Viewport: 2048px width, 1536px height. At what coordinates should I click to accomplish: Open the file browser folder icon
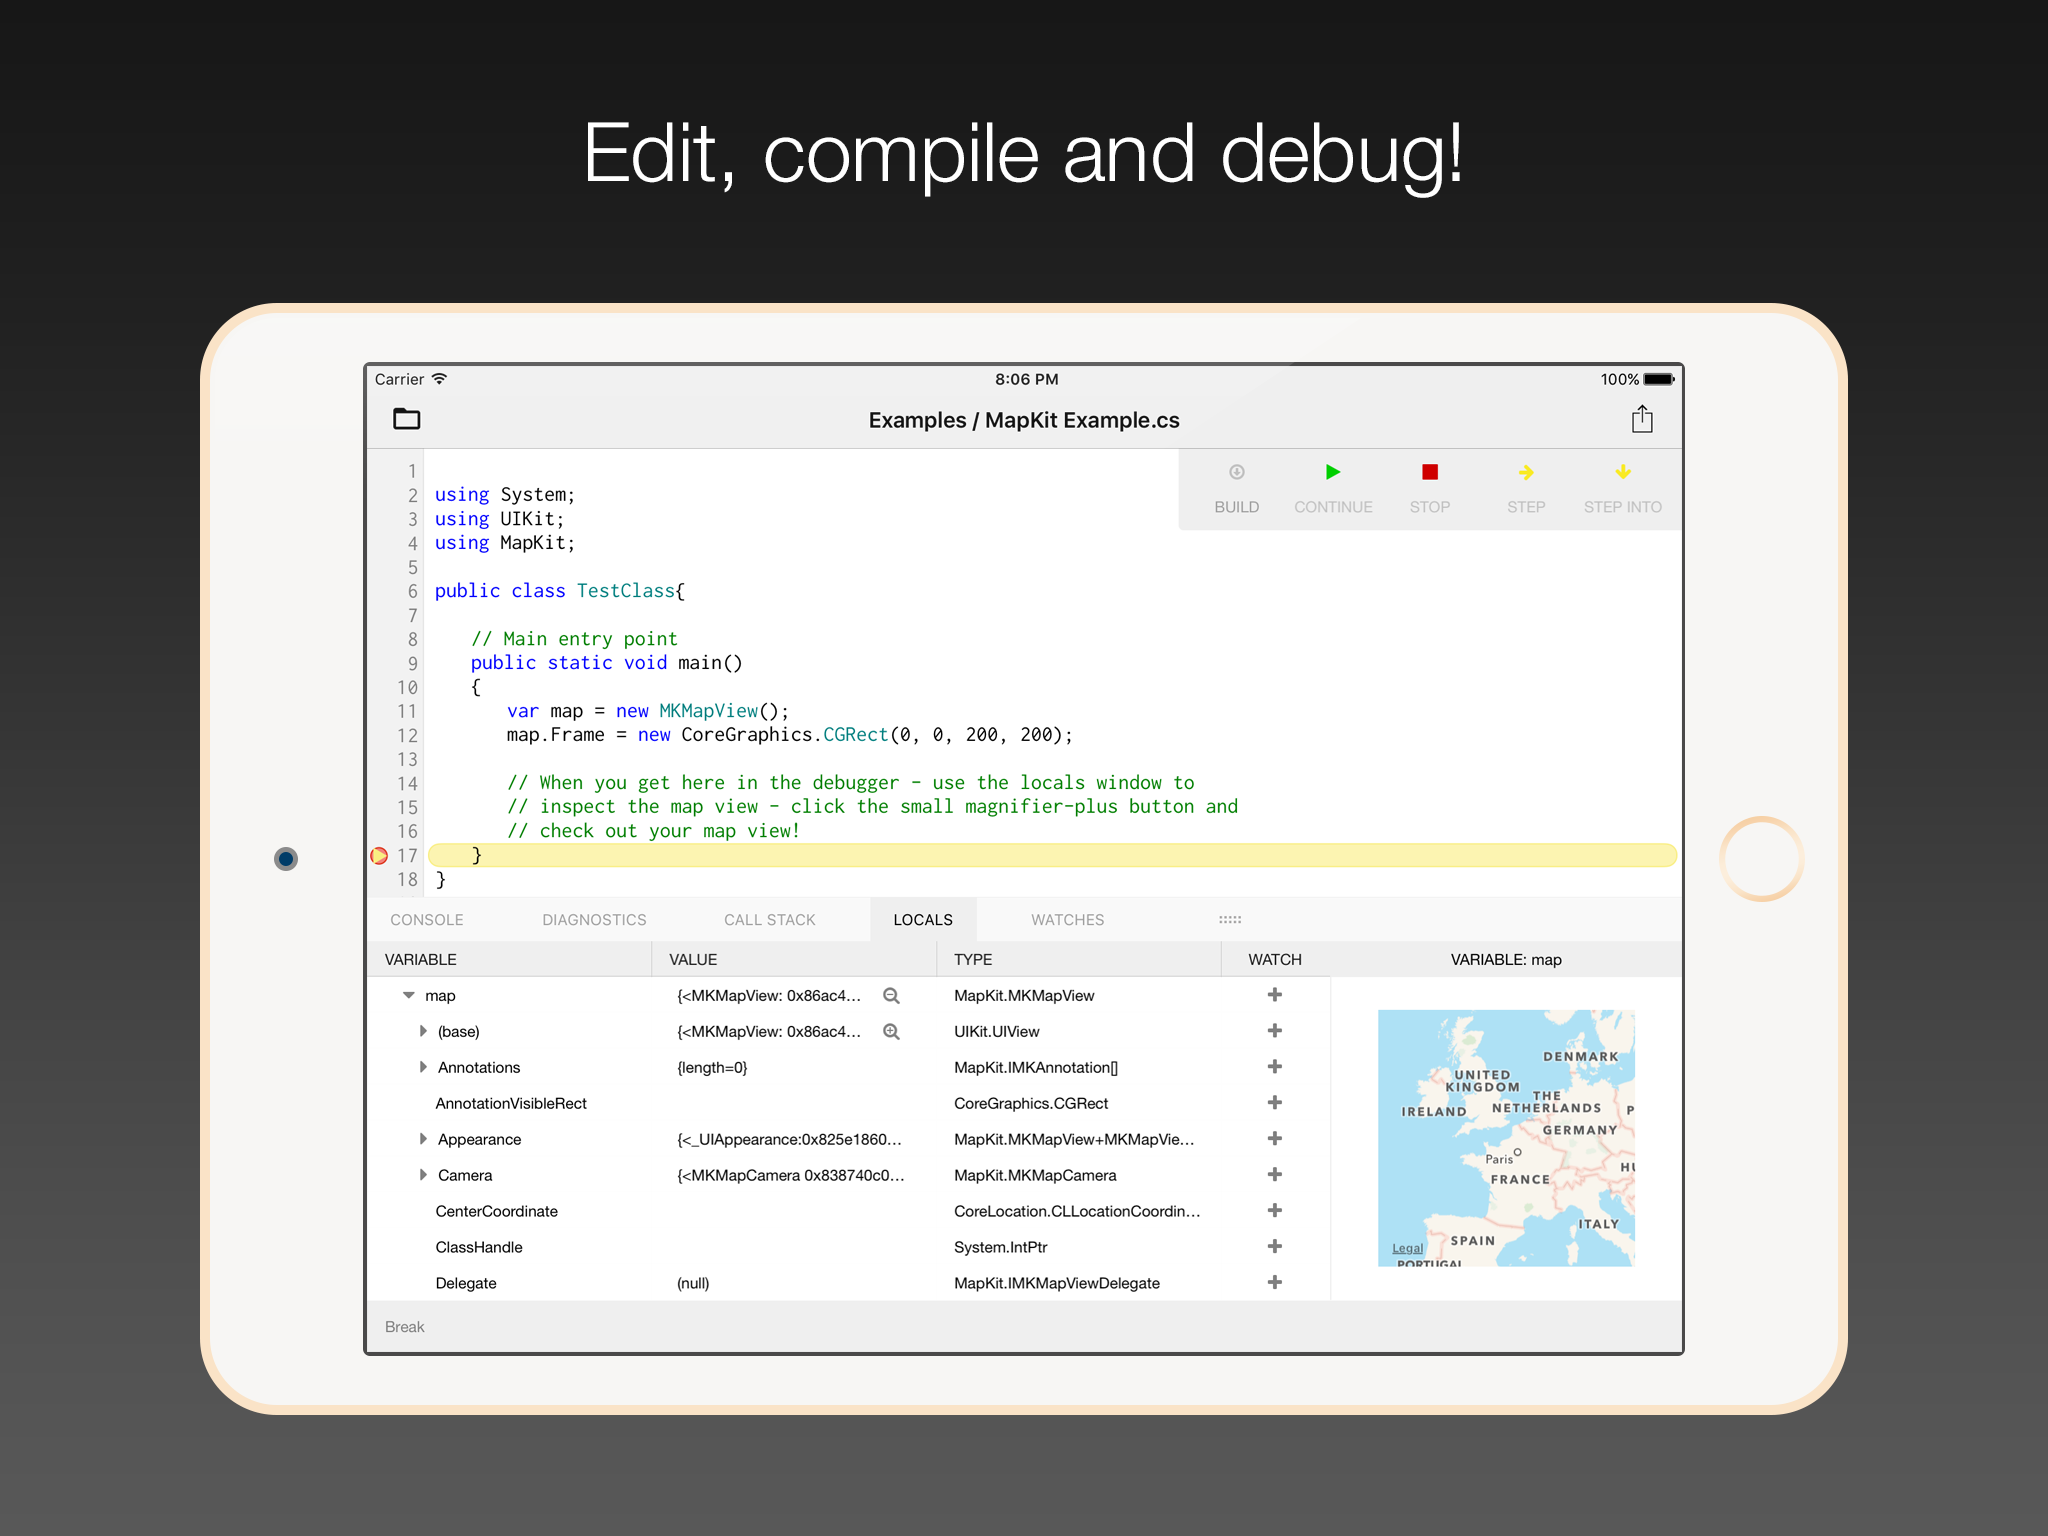[x=406, y=419]
